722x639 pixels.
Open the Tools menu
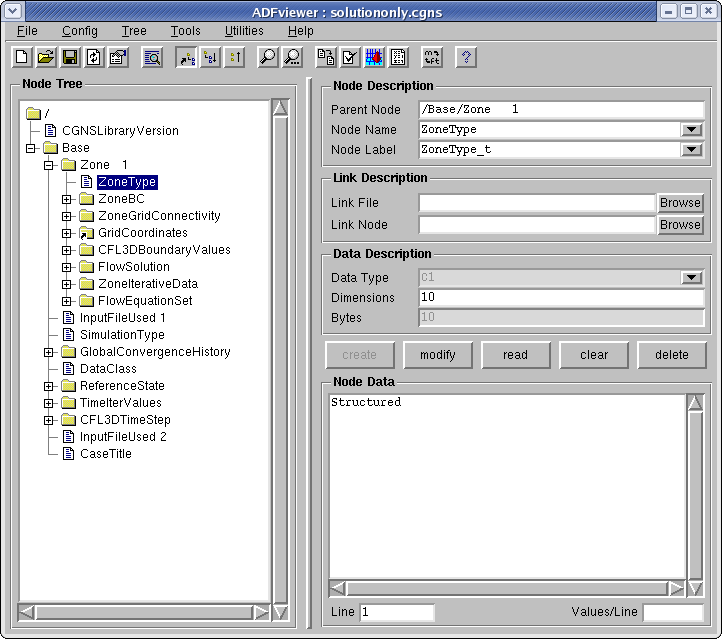(x=186, y=31)
